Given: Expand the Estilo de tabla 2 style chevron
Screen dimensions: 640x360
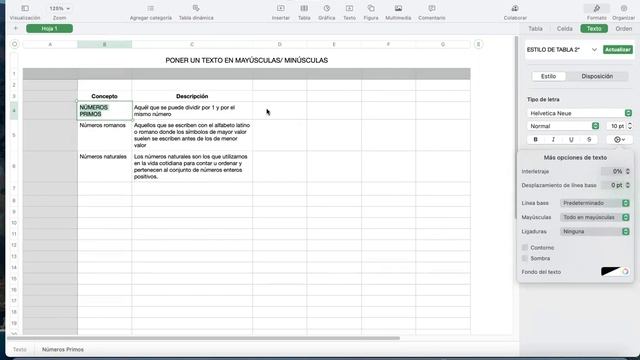Looking at the screenshot, I should pos(594,50).
